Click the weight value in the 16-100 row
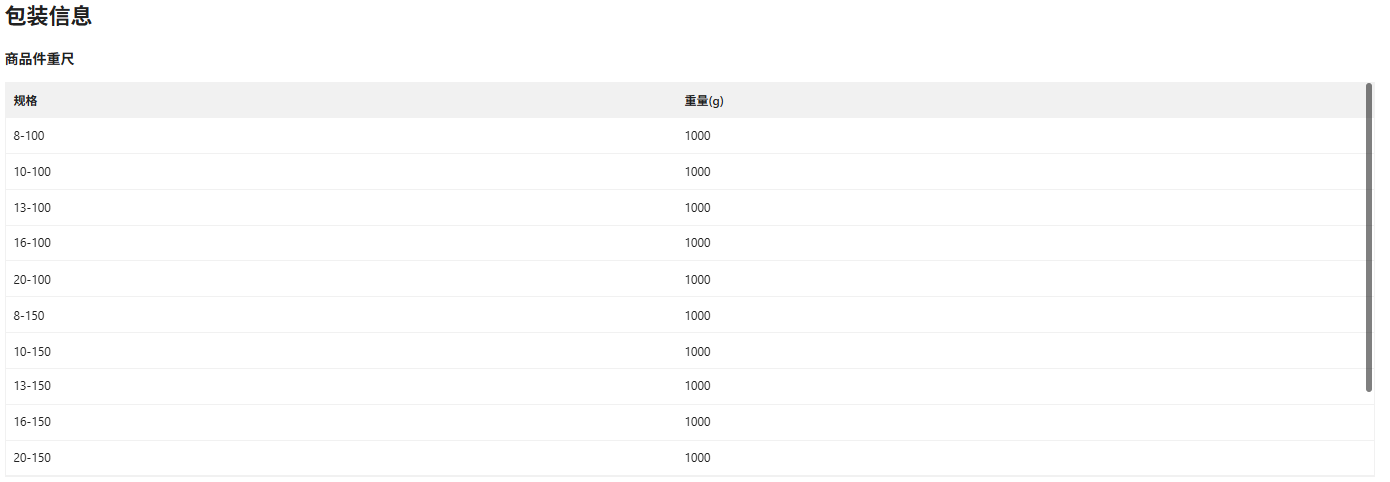The image size is (1390, 482). click(x=698, y=243)
